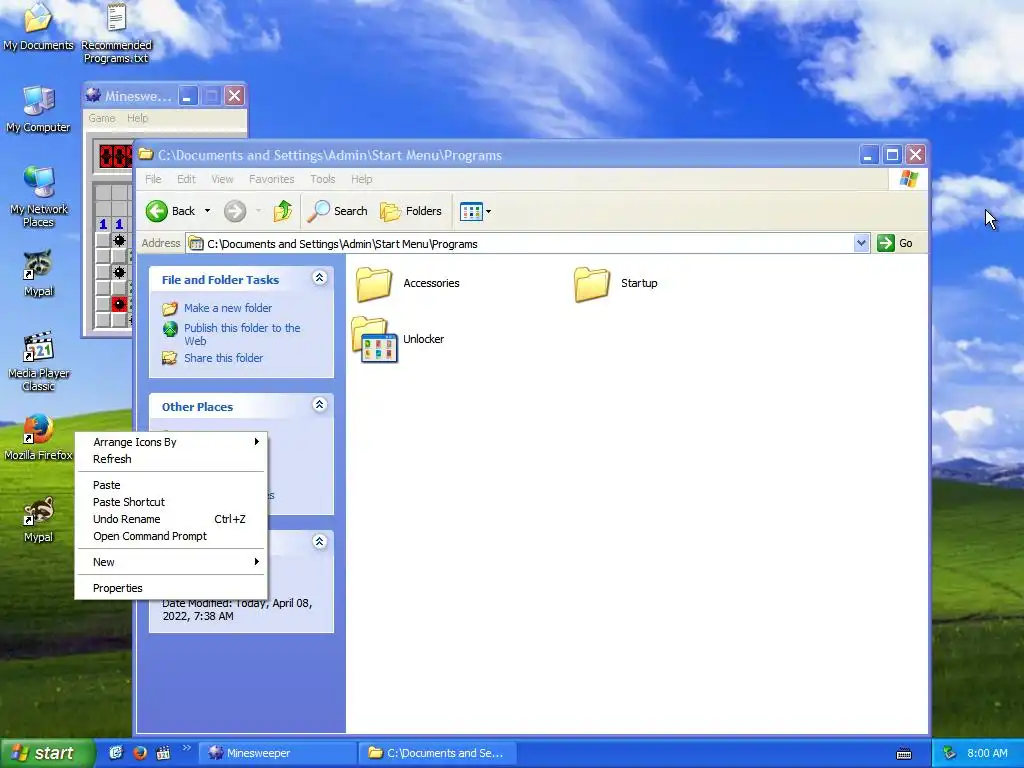
Task: Open the Favorites menu
Action: (272, 179)
